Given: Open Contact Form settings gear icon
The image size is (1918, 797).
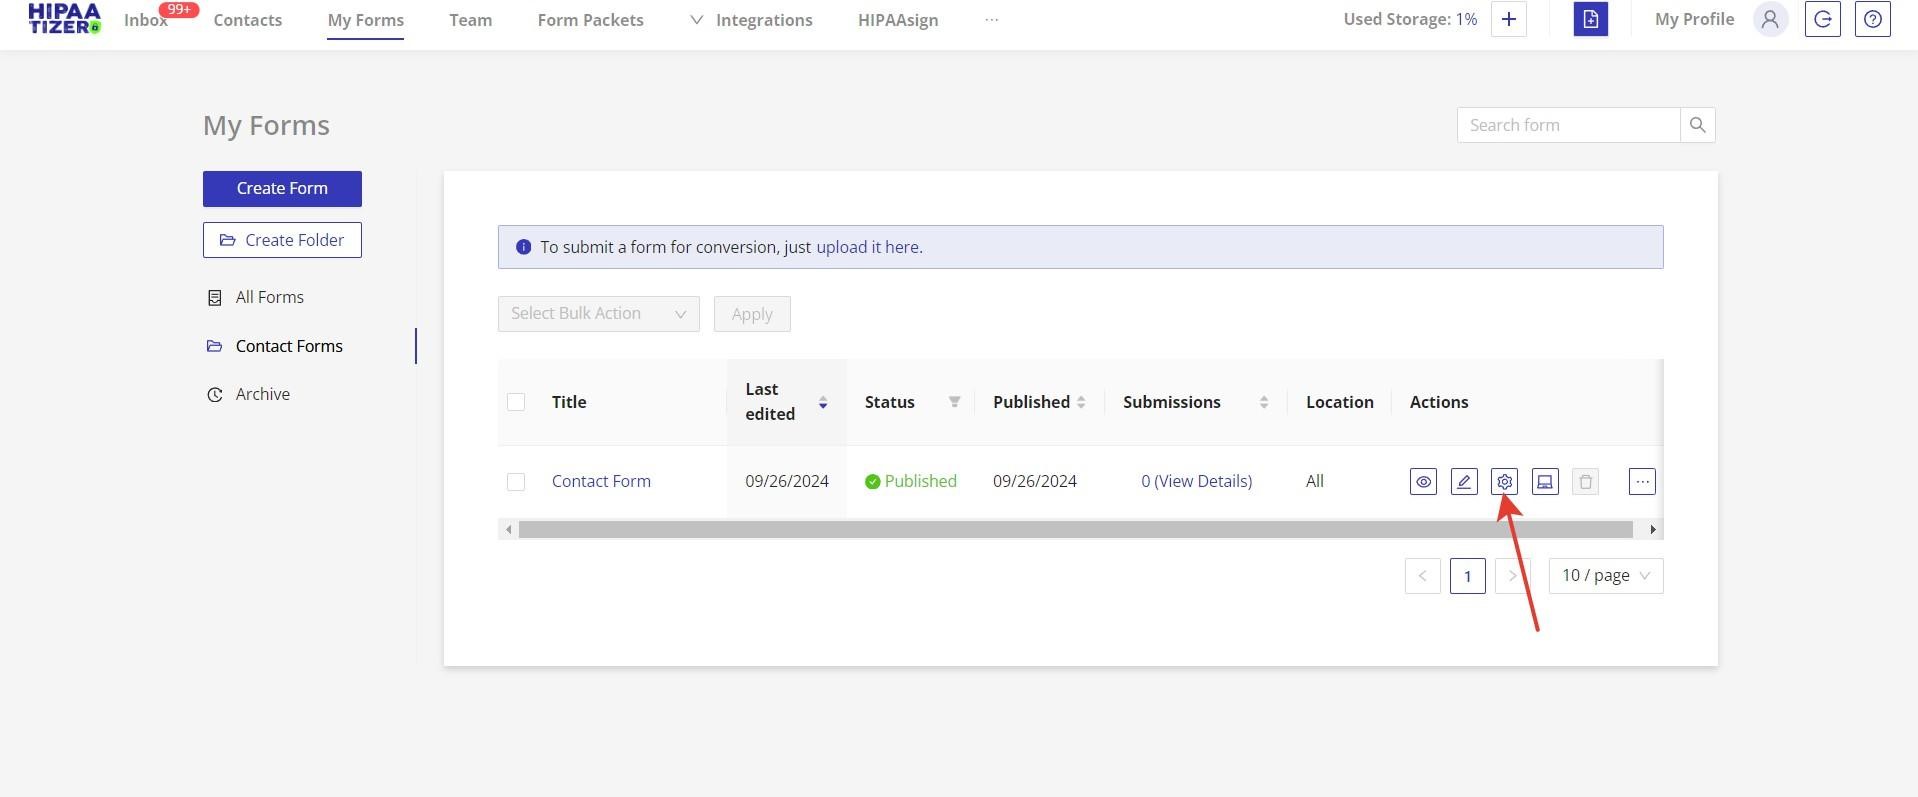Looking at the screenshot, I should 1504,482.
